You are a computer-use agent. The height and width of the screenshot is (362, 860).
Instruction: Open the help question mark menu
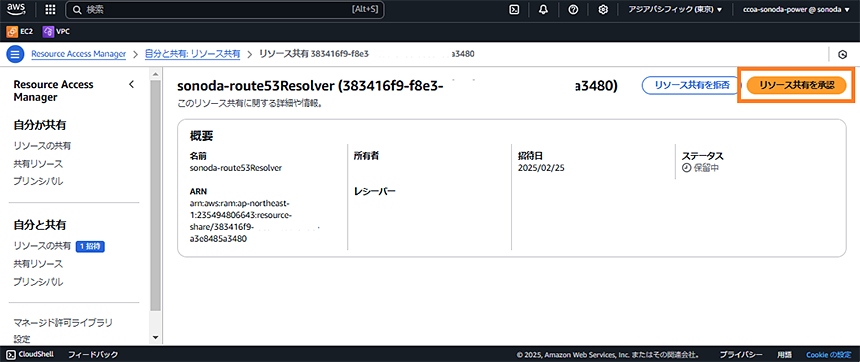[x=573, y=10]
